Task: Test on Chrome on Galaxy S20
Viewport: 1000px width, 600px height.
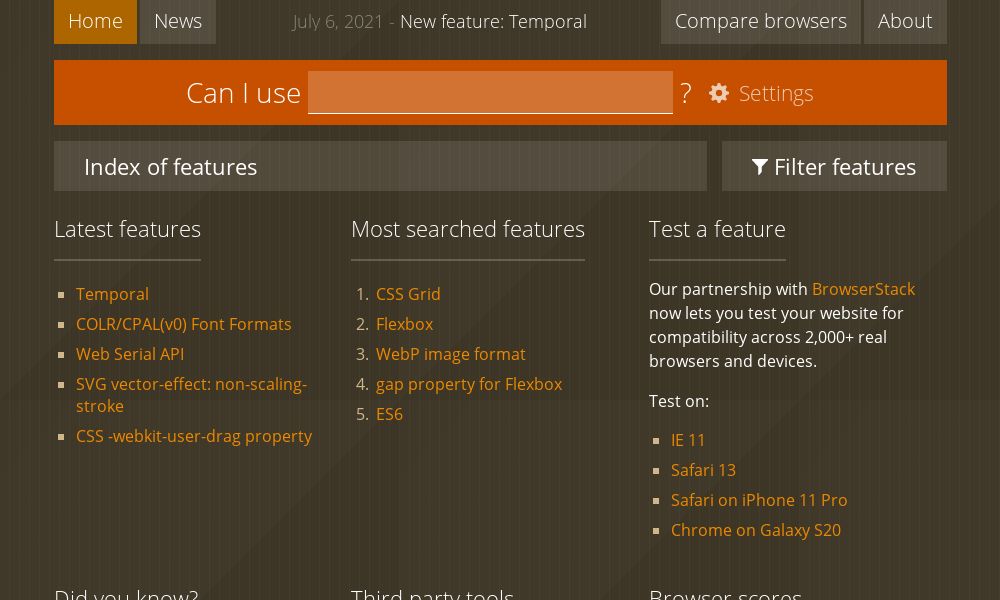Action: pos(756,530)
